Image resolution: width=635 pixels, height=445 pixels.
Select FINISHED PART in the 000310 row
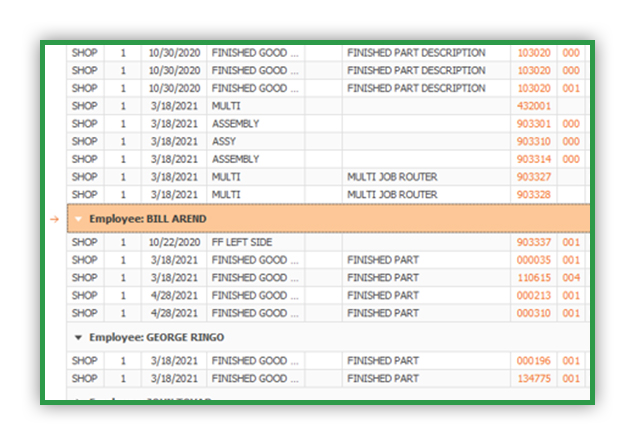426,313
